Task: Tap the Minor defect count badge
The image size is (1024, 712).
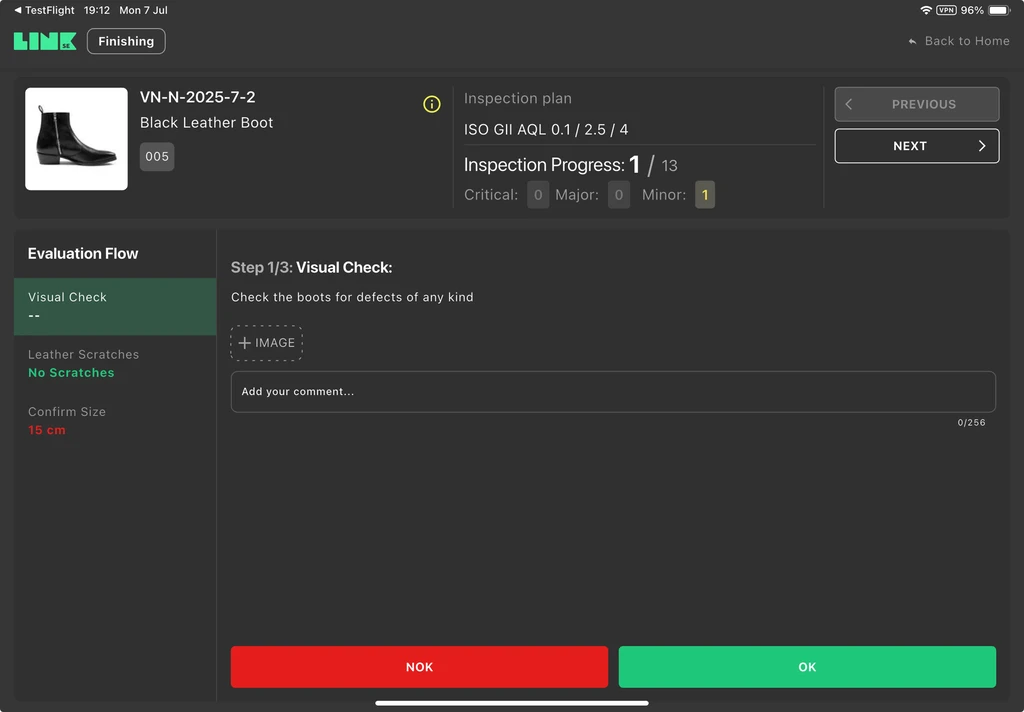Action: pos(705,195)
